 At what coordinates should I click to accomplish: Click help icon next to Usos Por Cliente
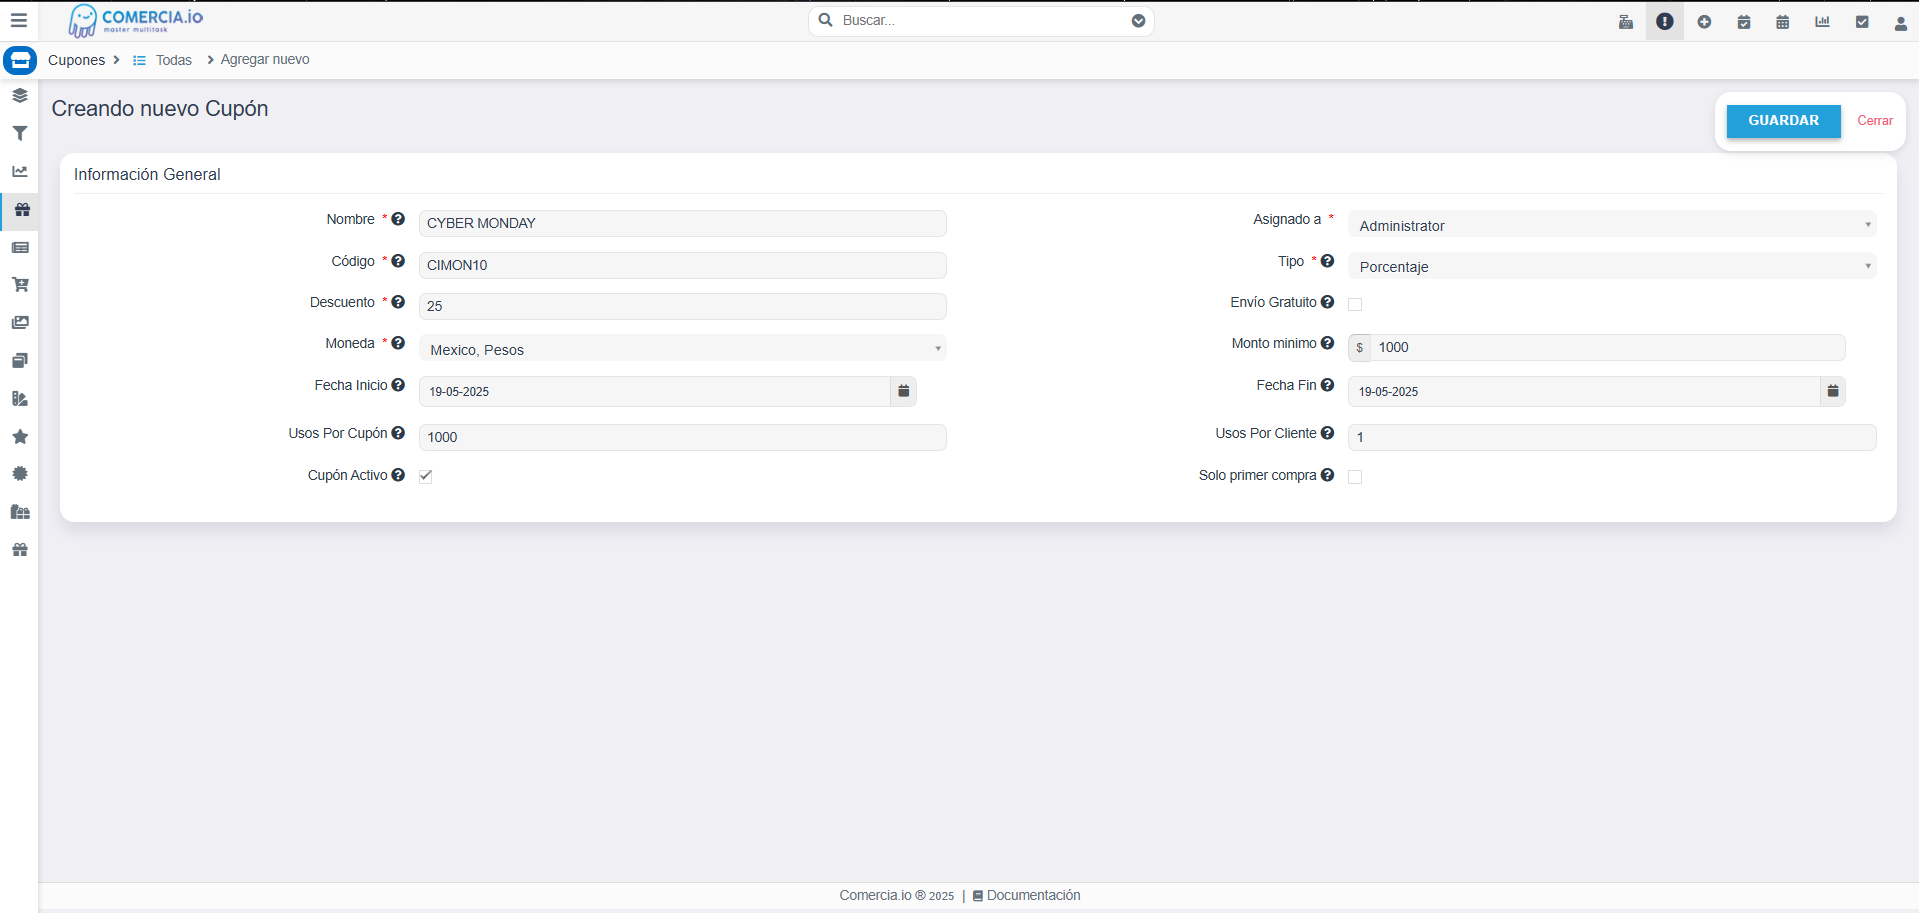point(1327,433)
